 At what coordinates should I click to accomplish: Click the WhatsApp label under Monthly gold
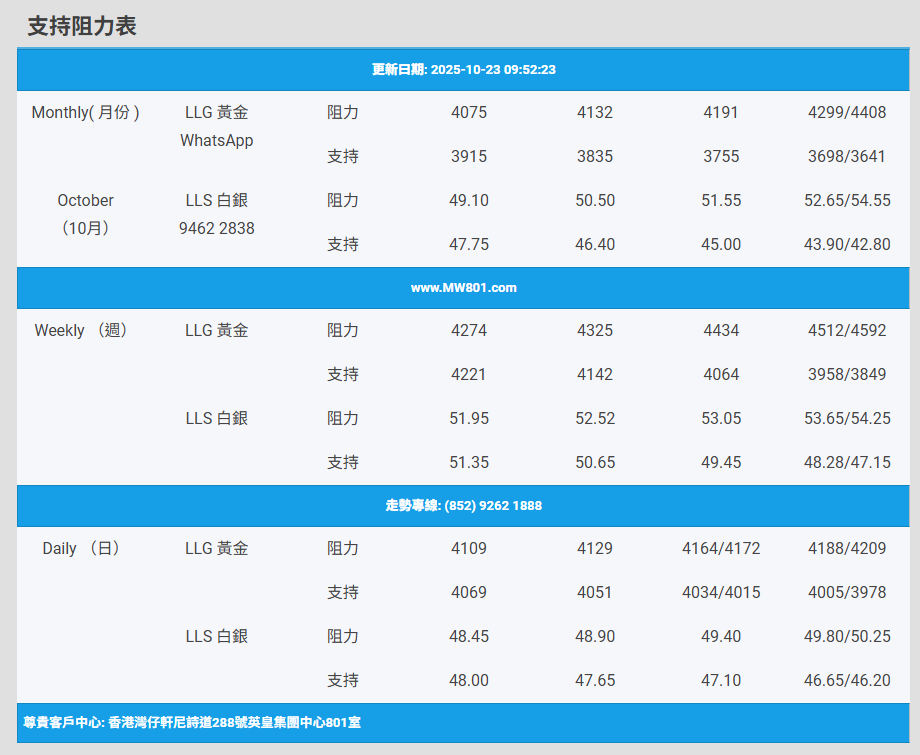[216, 140]
